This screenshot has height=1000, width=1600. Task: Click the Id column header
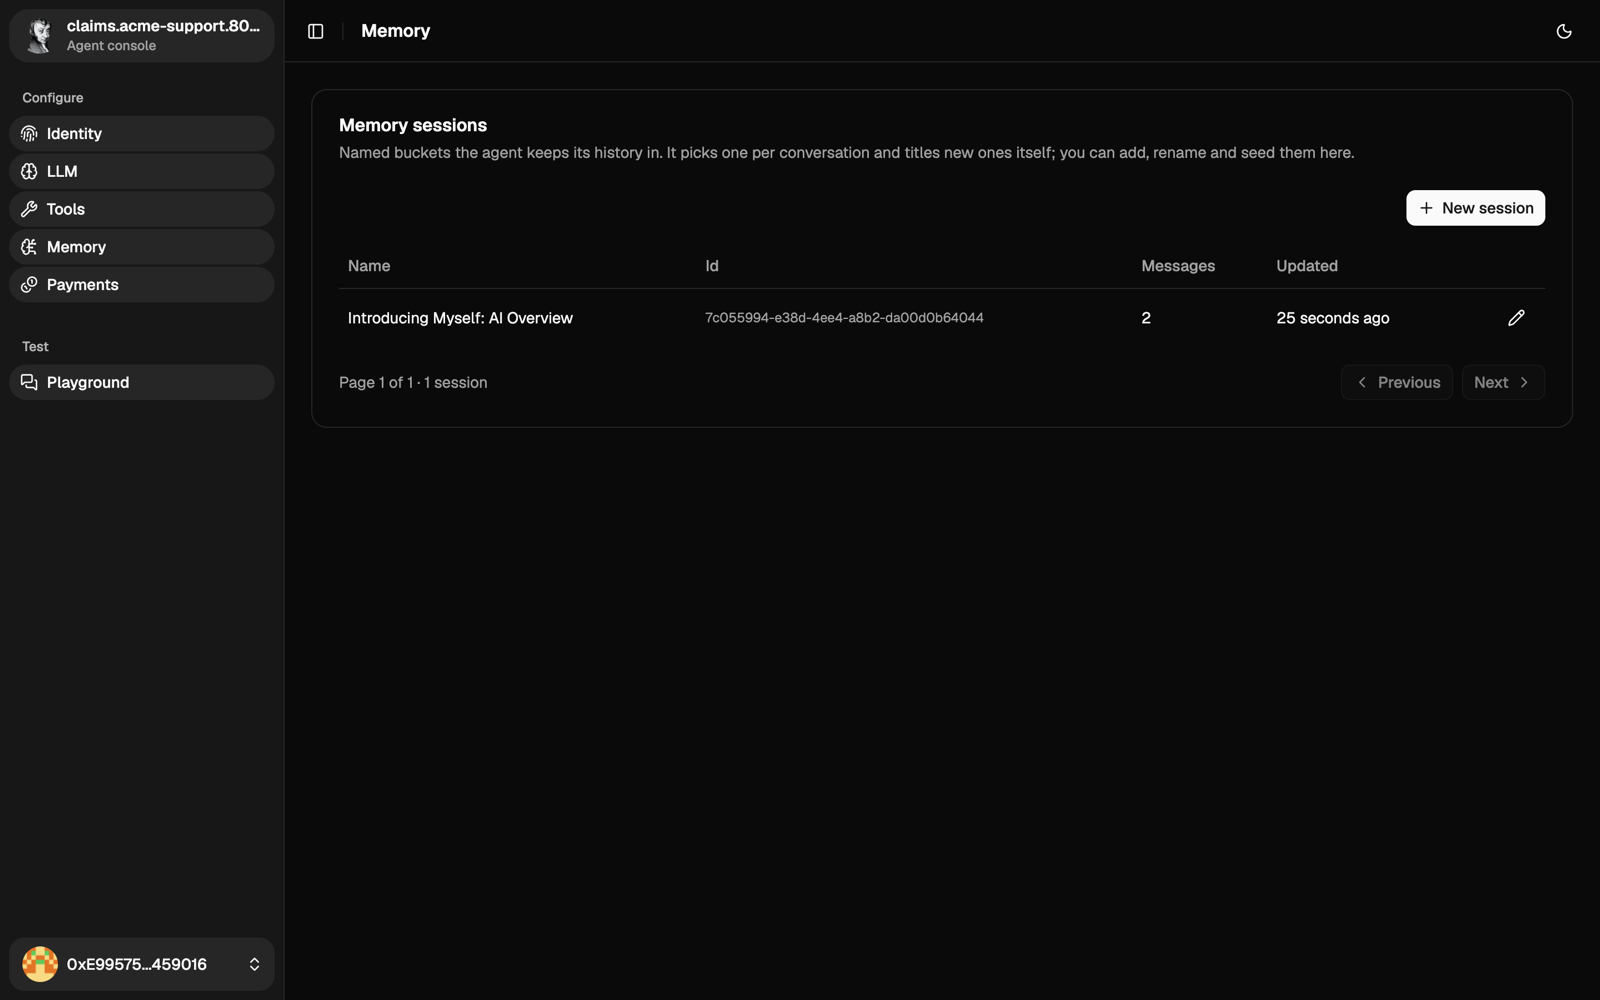pos(712,266)
